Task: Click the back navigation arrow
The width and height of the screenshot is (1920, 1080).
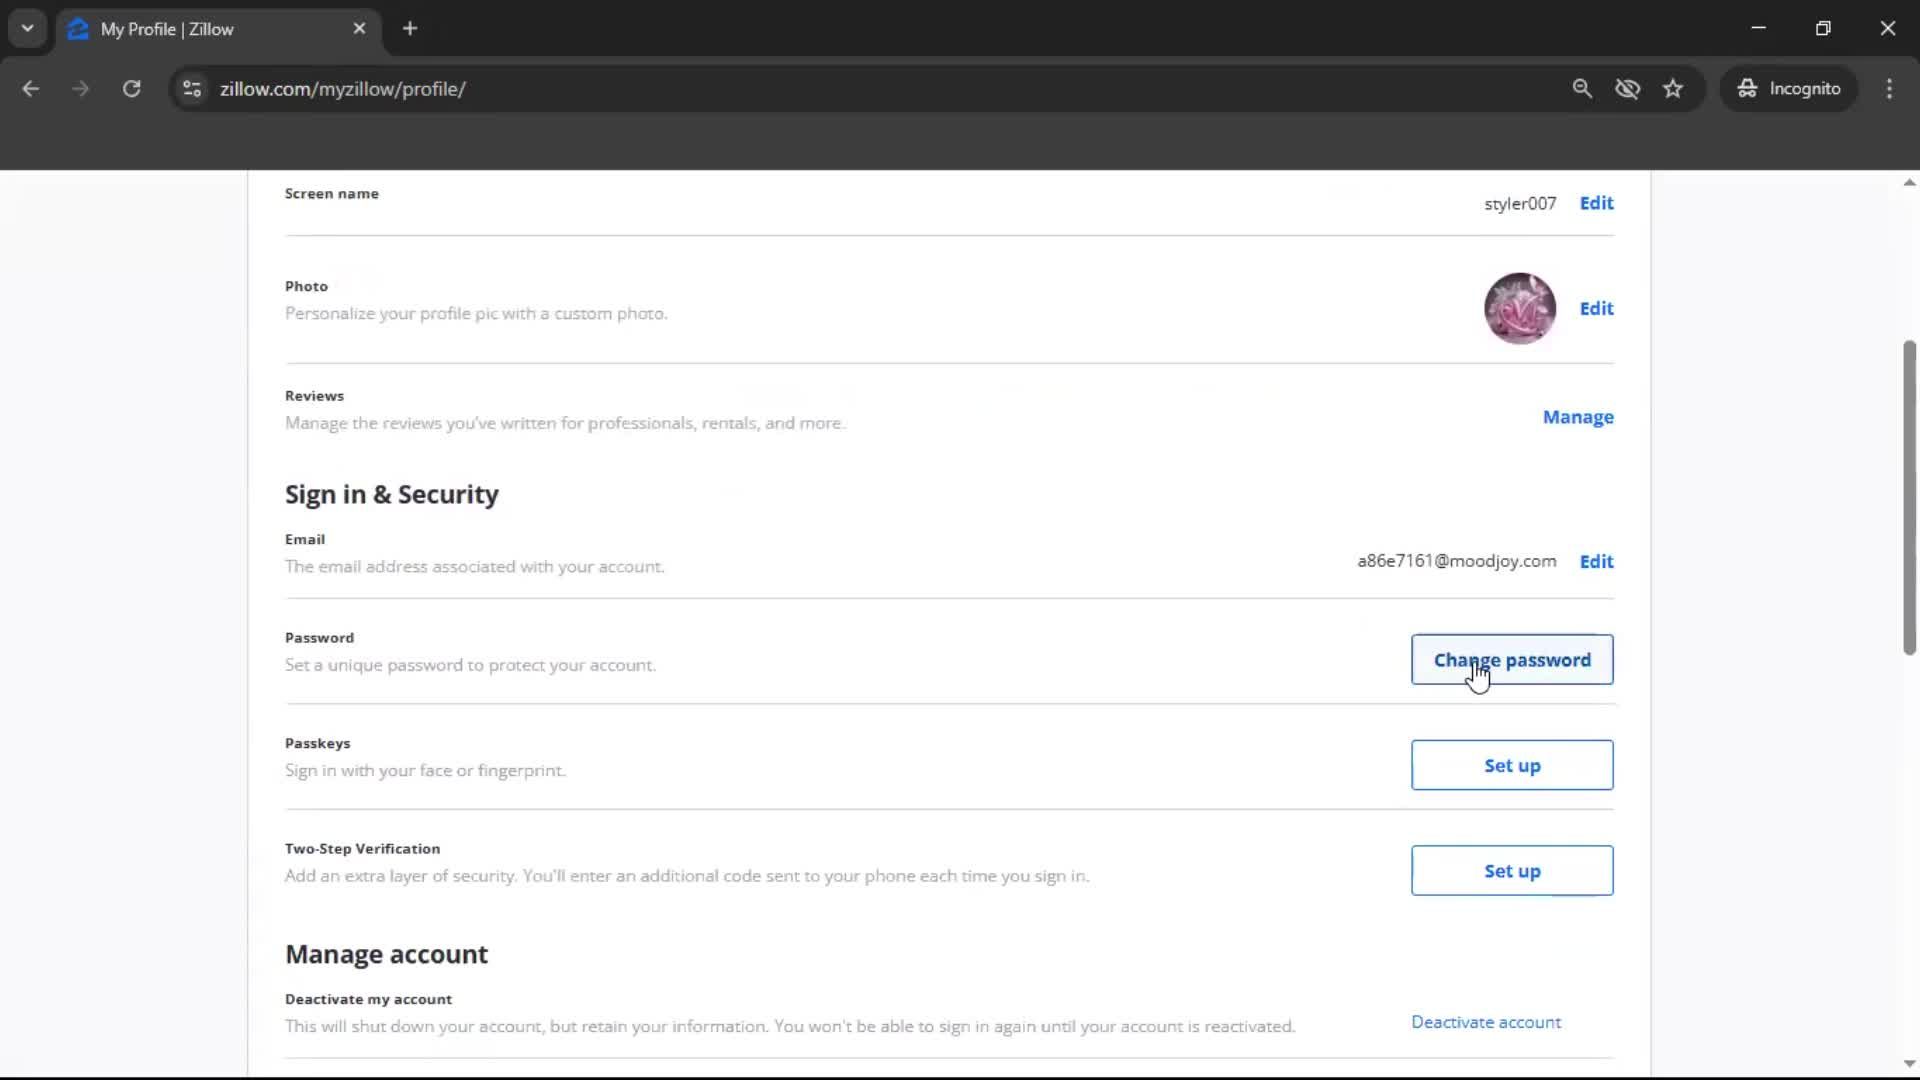Action: [30, 88]
